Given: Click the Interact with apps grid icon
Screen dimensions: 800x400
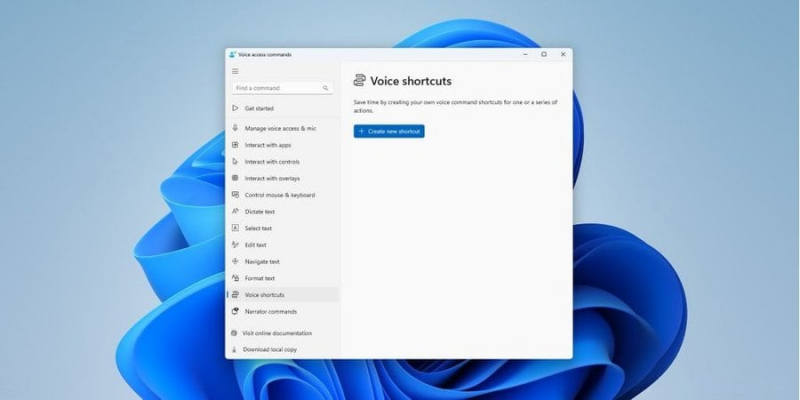Looking at the screenshot, I should pyautogui.click(x=235, y=145).
